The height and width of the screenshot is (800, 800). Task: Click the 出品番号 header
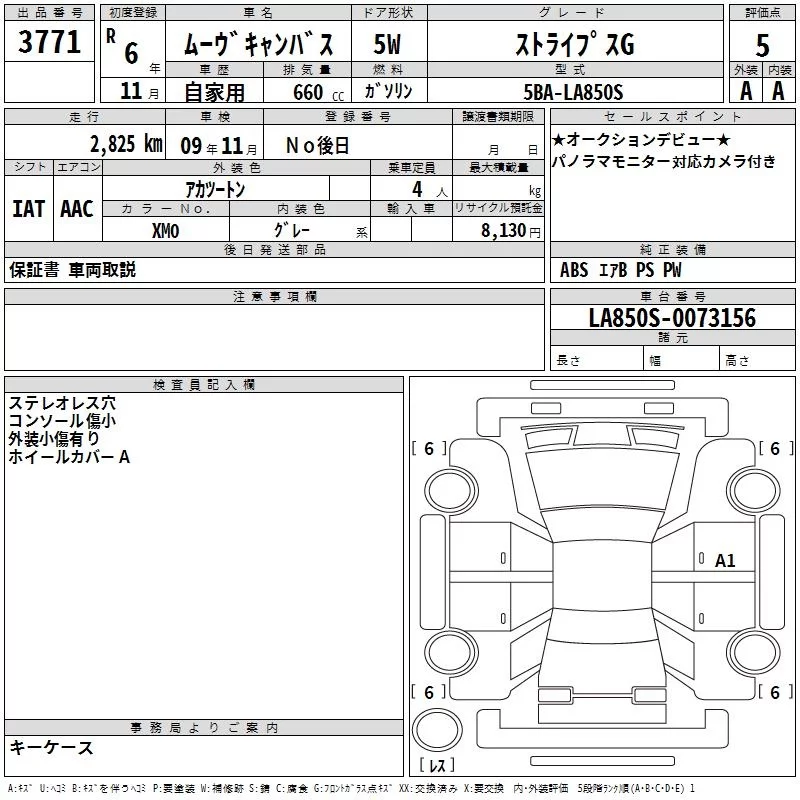(49, 13)
